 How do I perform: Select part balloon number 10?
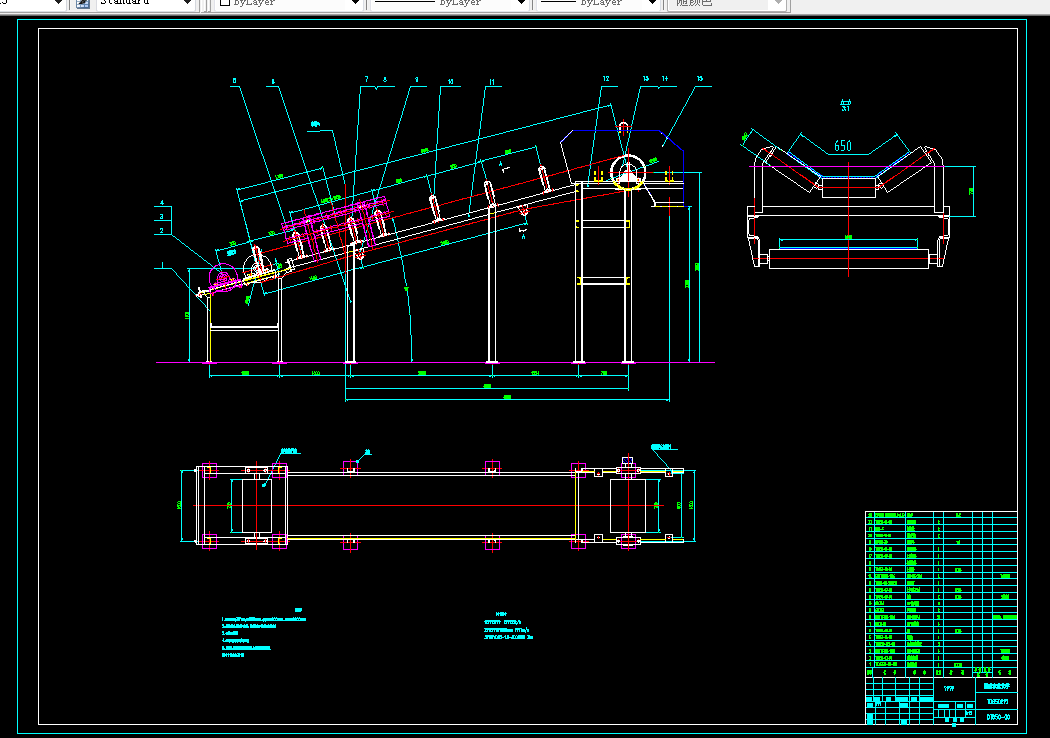click(450, 81)
